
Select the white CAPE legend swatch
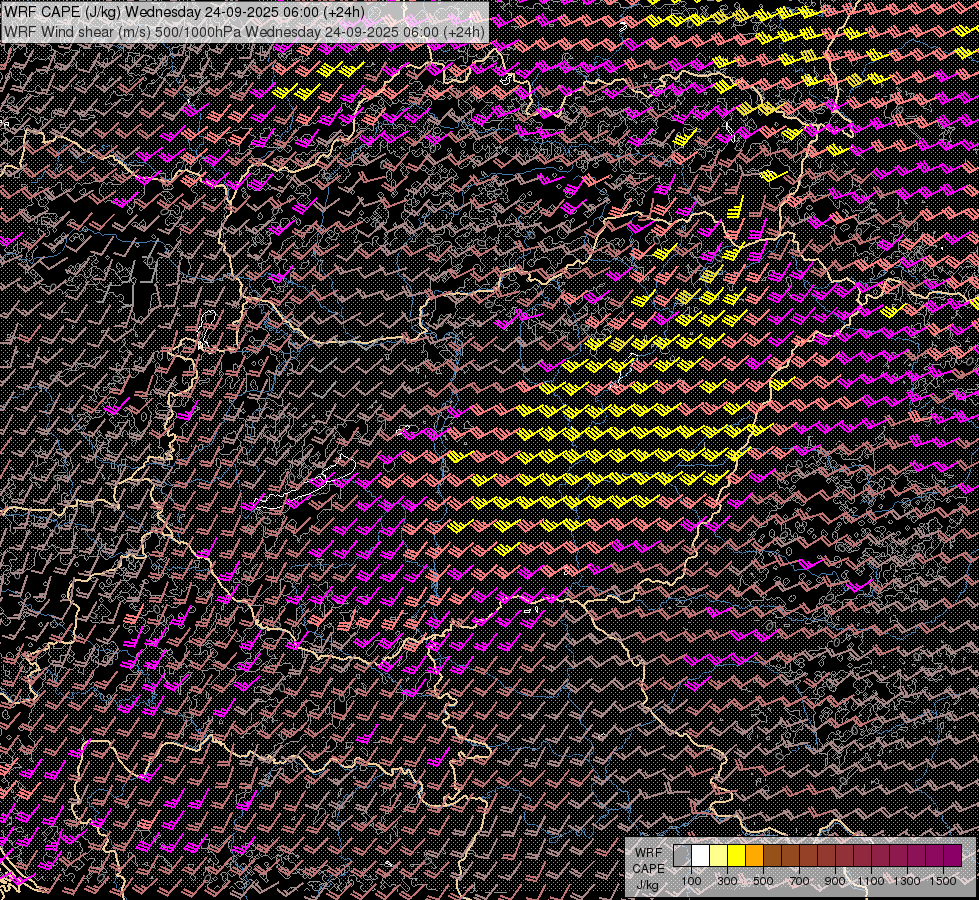700,855
